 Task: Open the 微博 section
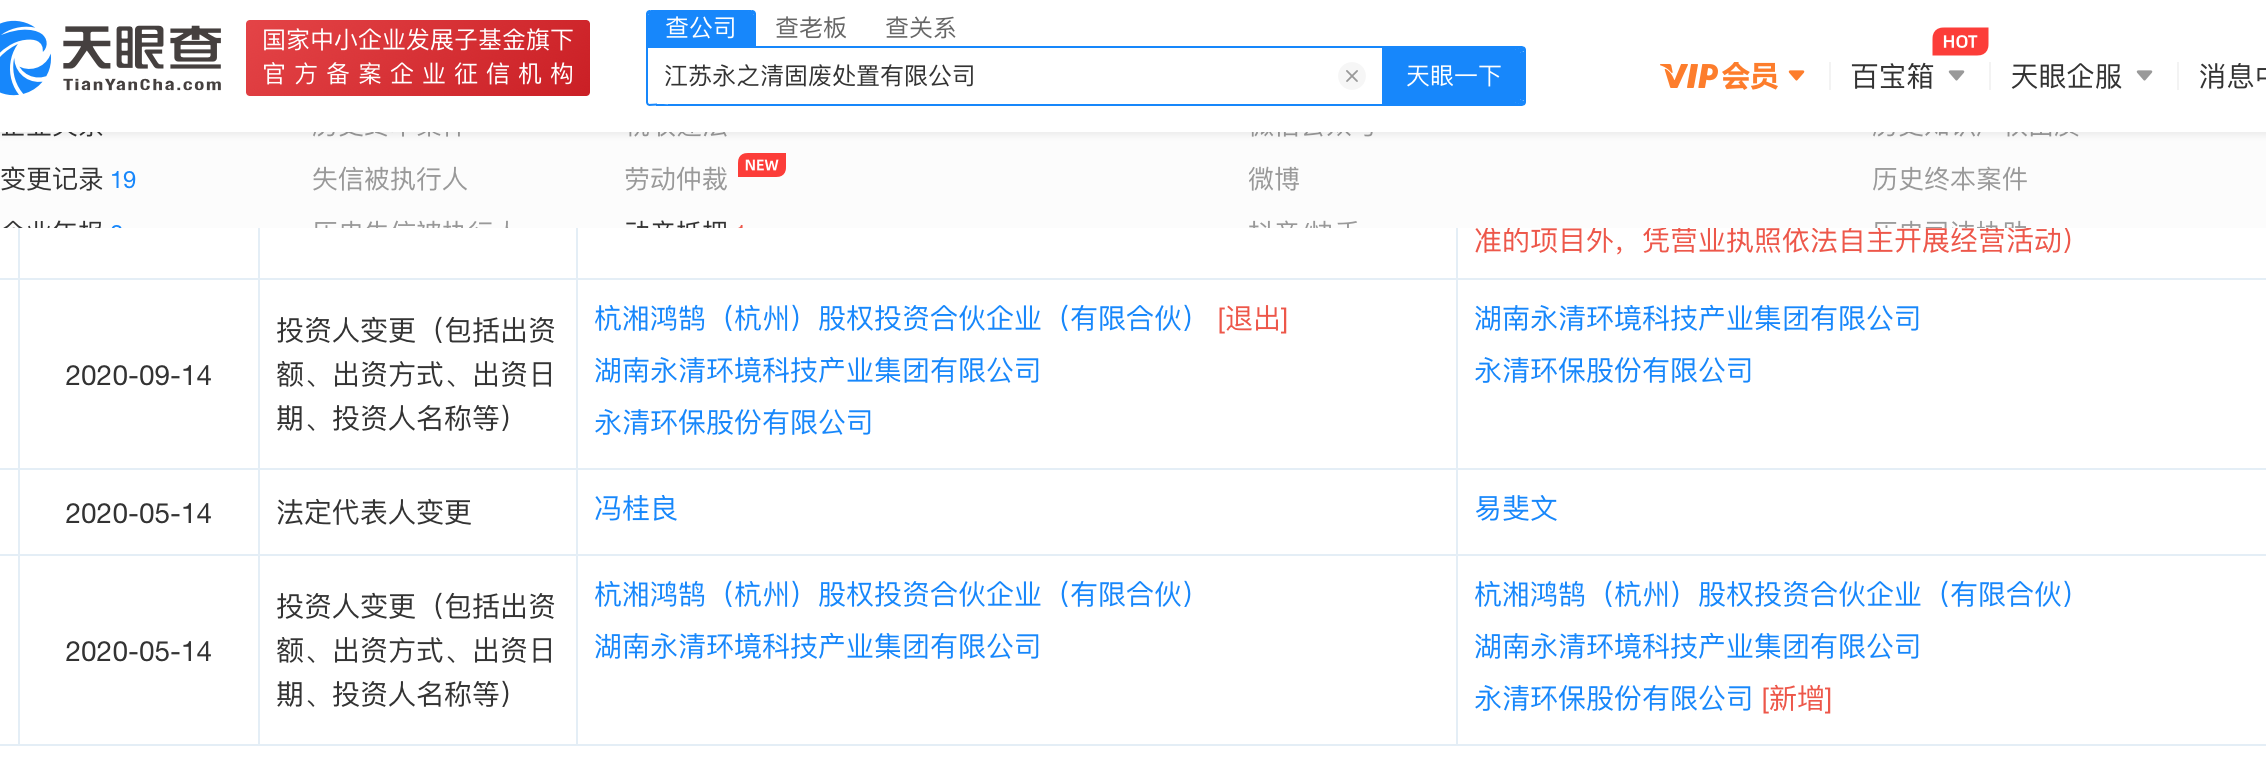1273,179
